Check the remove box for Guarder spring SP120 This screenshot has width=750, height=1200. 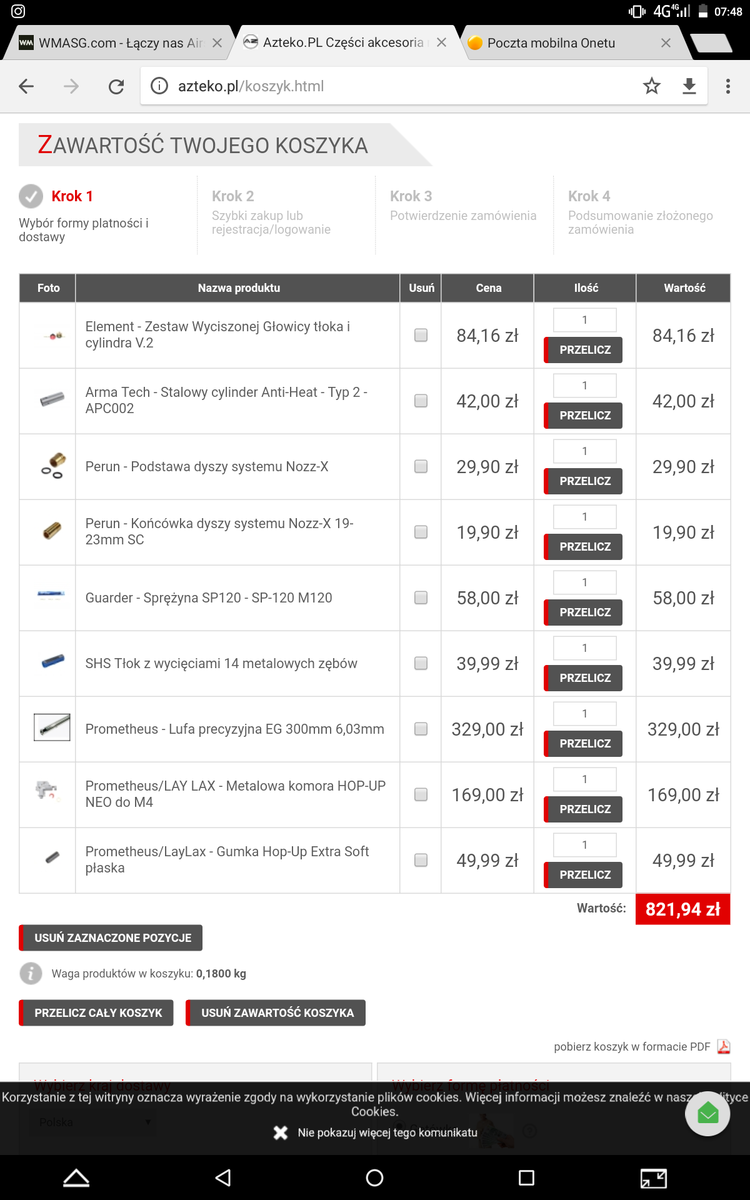click(421, 598)
